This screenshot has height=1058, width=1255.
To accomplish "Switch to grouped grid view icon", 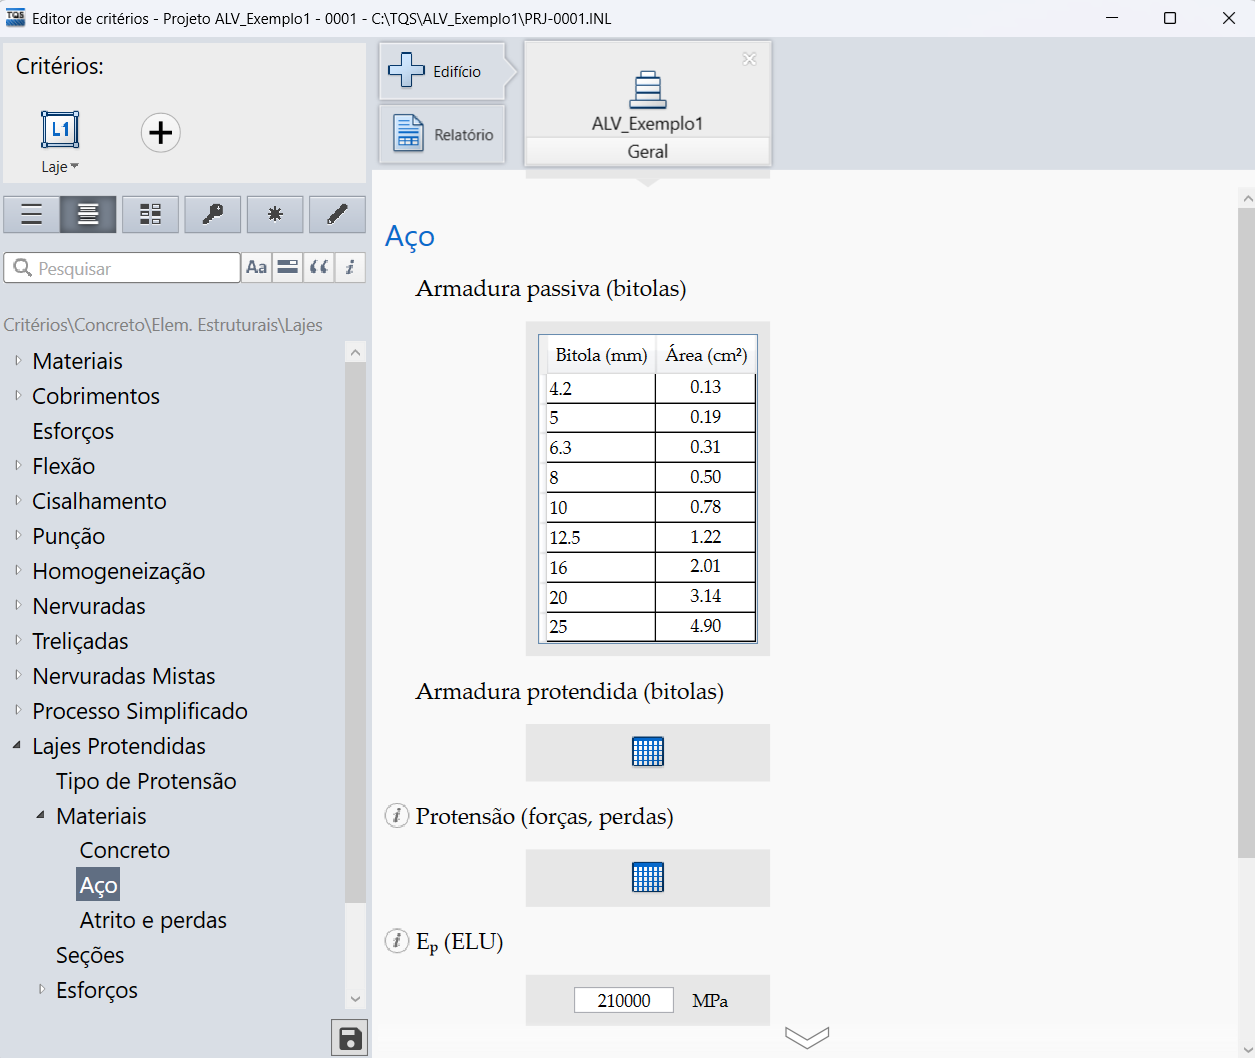I will (150, 214).
